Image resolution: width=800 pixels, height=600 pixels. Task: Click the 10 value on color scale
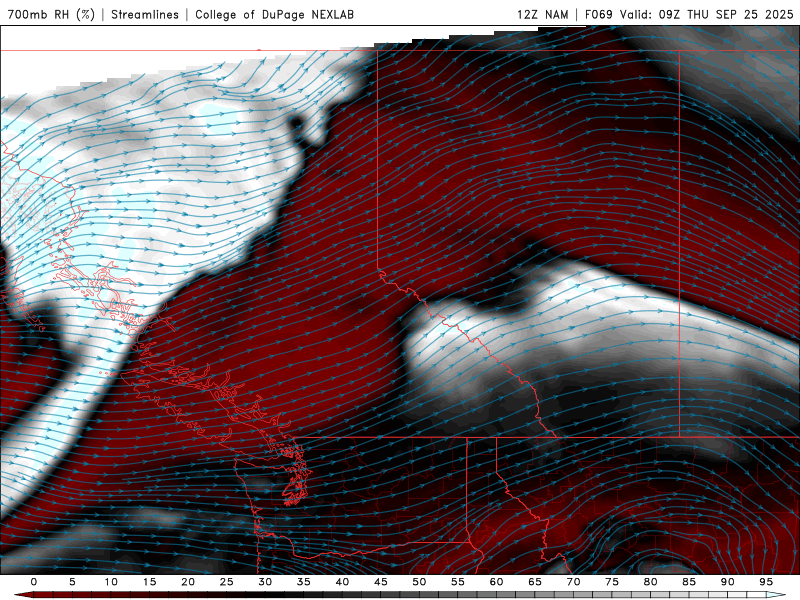[x=111, y=582]
